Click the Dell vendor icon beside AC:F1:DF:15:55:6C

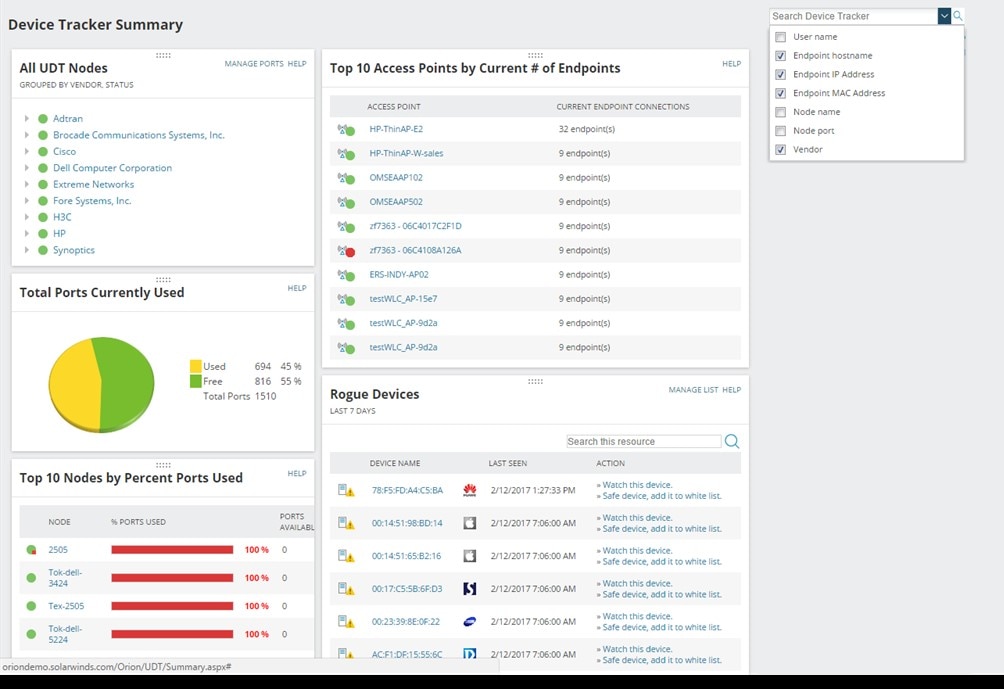pyautogui.click(x=470, y=654)
